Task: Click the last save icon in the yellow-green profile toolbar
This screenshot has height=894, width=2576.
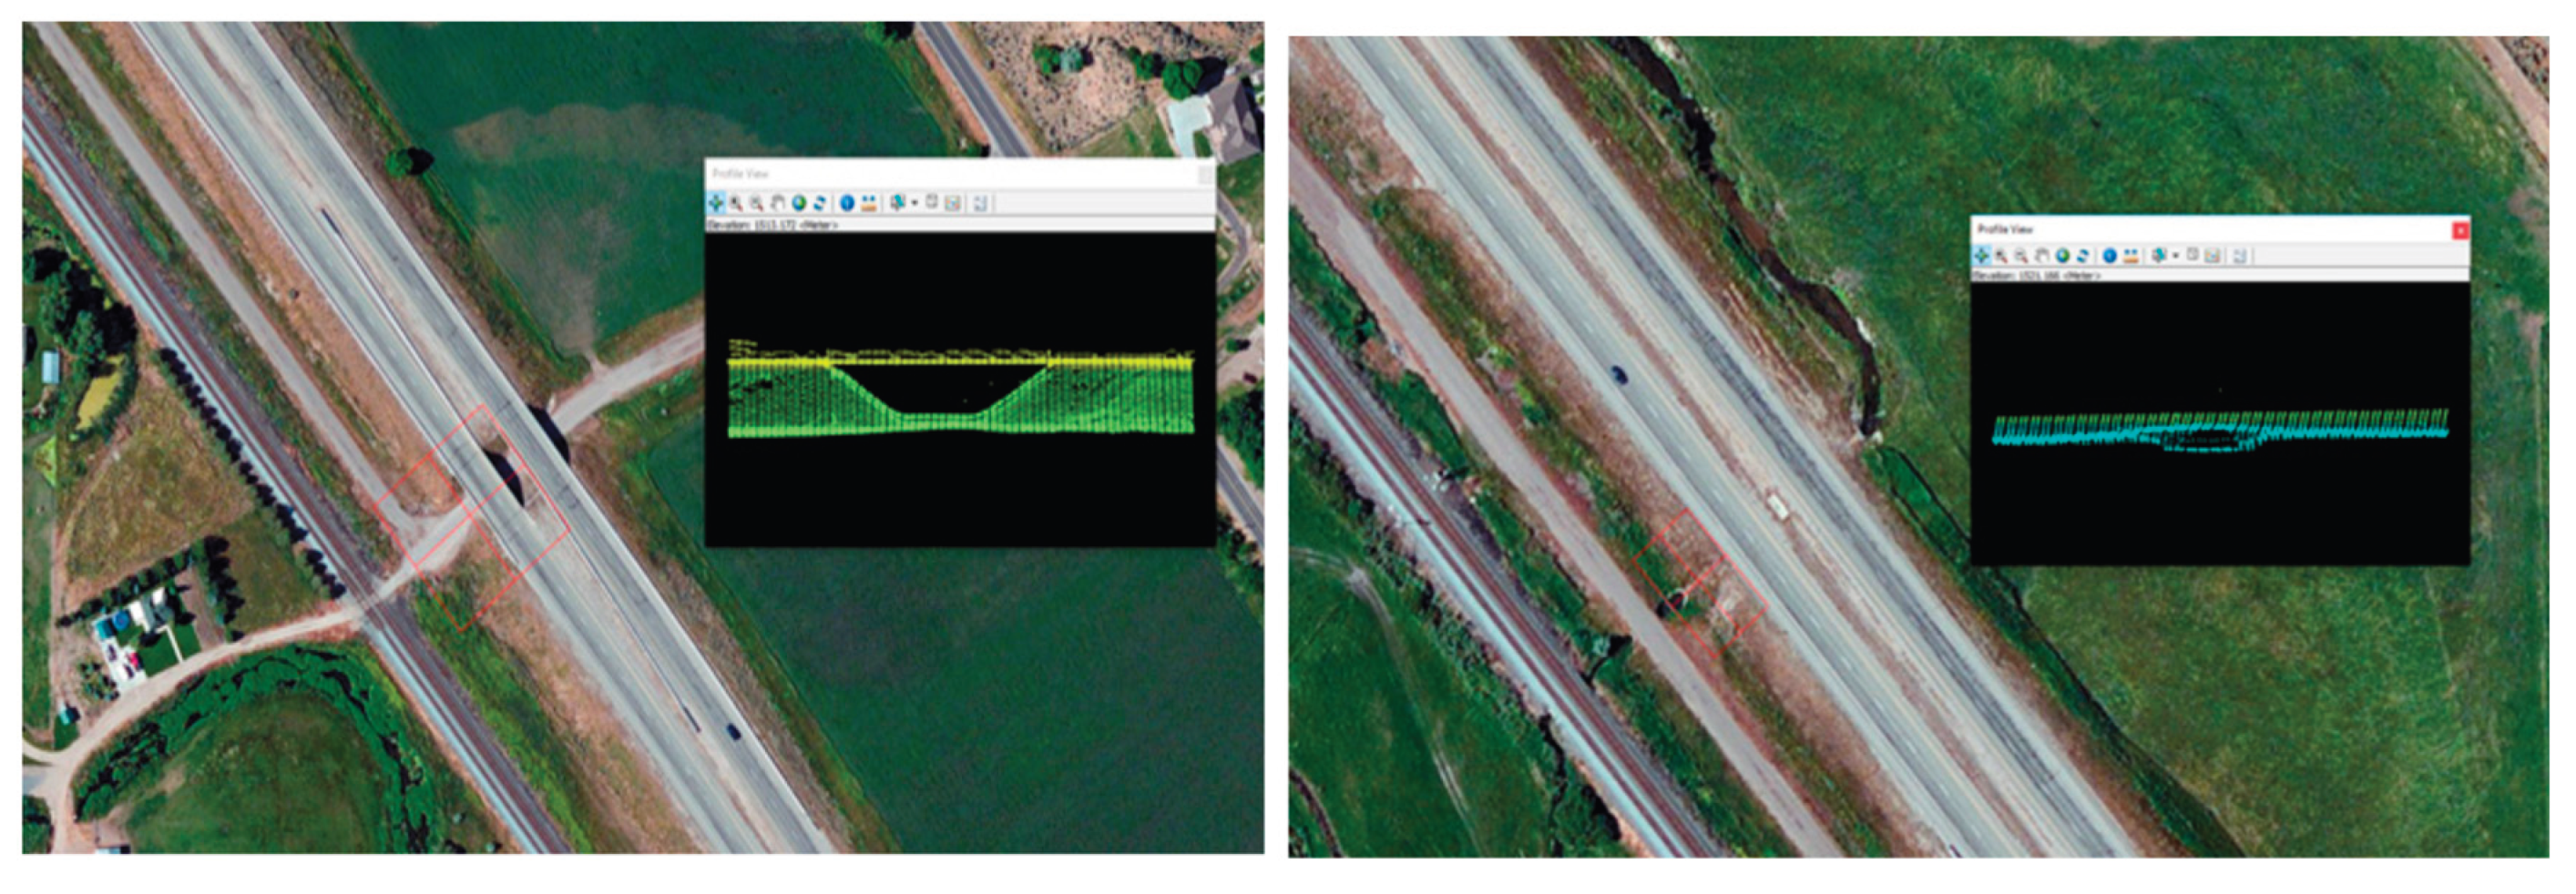Action: [x=980, y=203]
